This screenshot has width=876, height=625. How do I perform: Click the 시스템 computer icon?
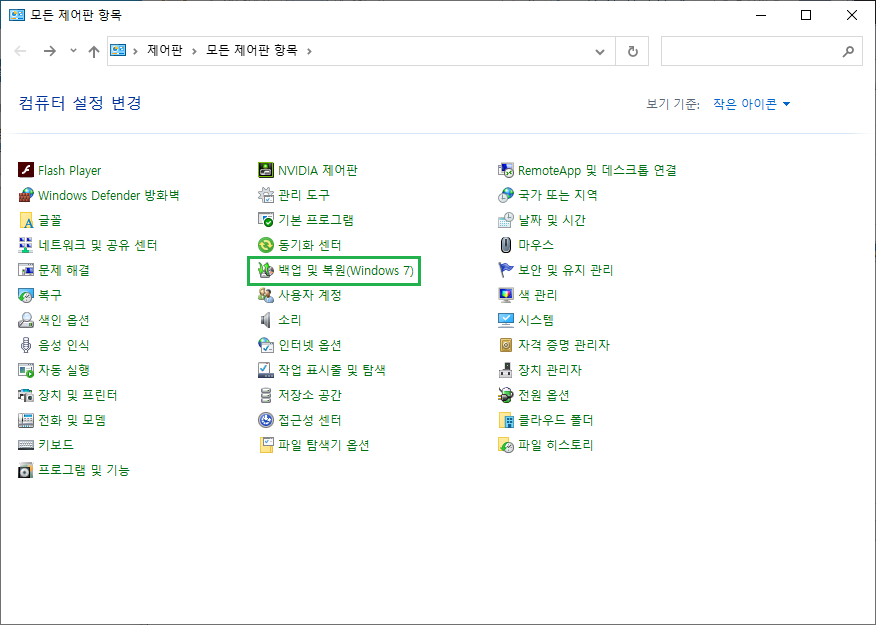506,320
